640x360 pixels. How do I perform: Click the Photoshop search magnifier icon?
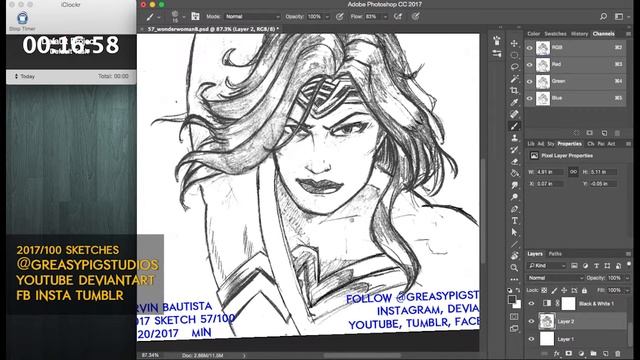click(603, 16)
